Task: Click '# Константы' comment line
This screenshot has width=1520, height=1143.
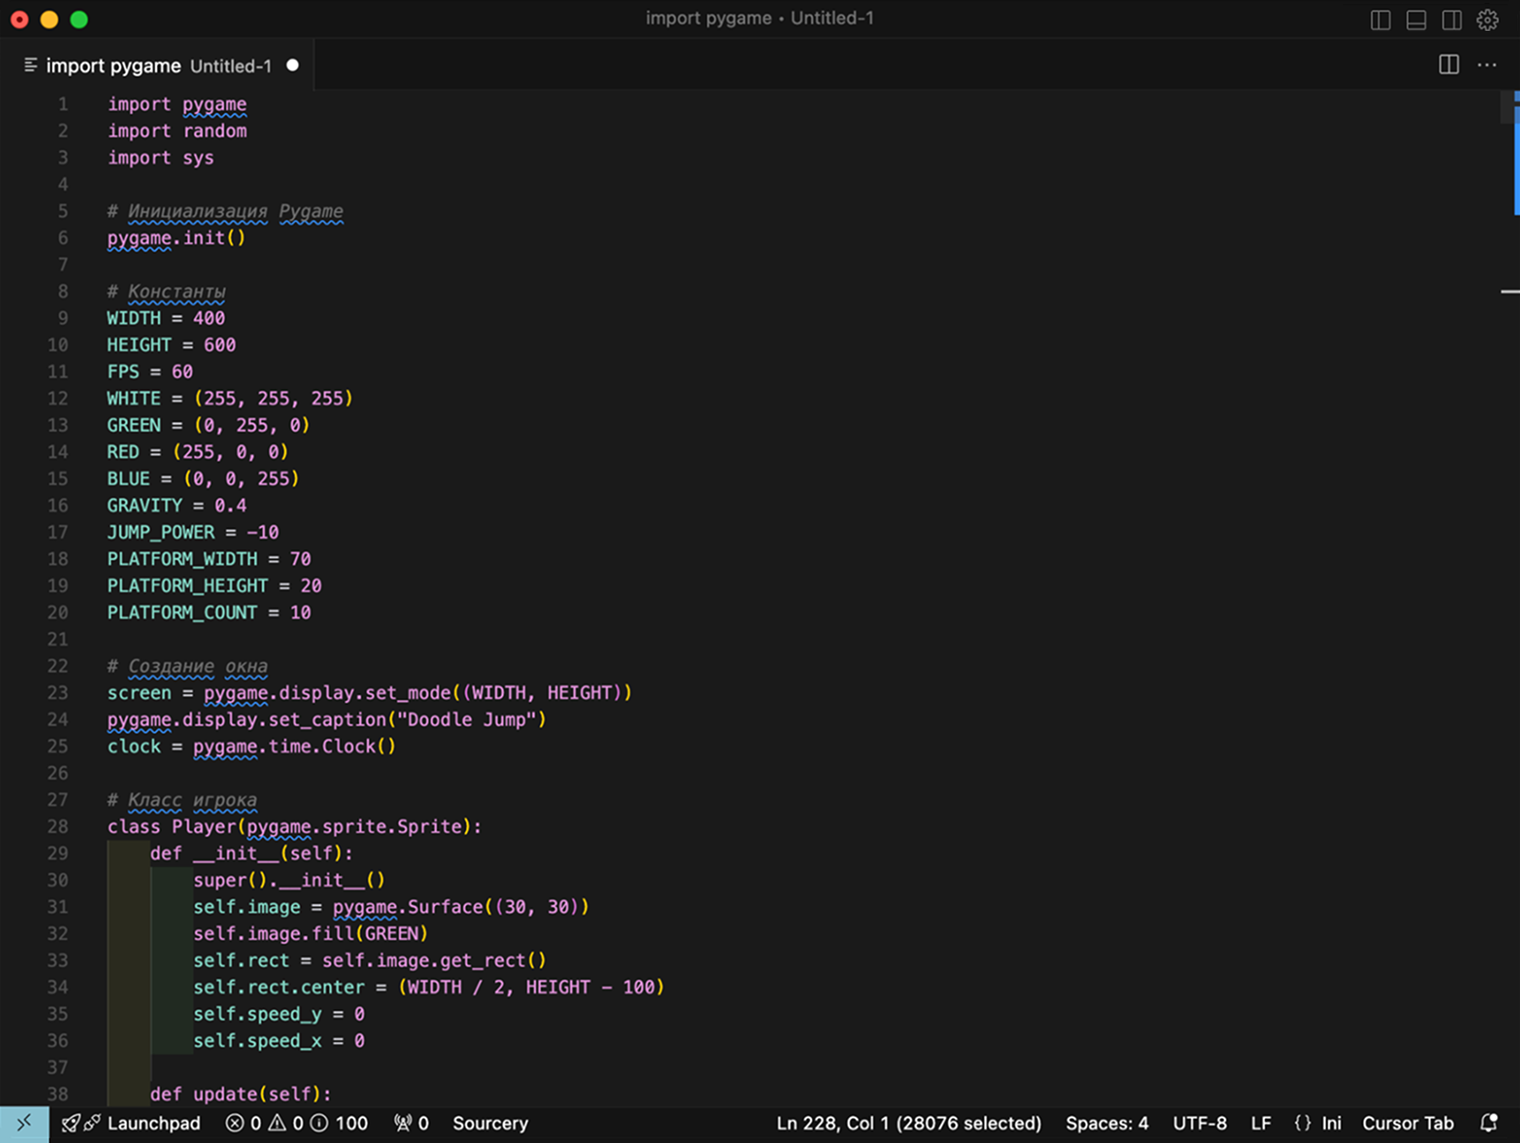Action: pos(166,291)
